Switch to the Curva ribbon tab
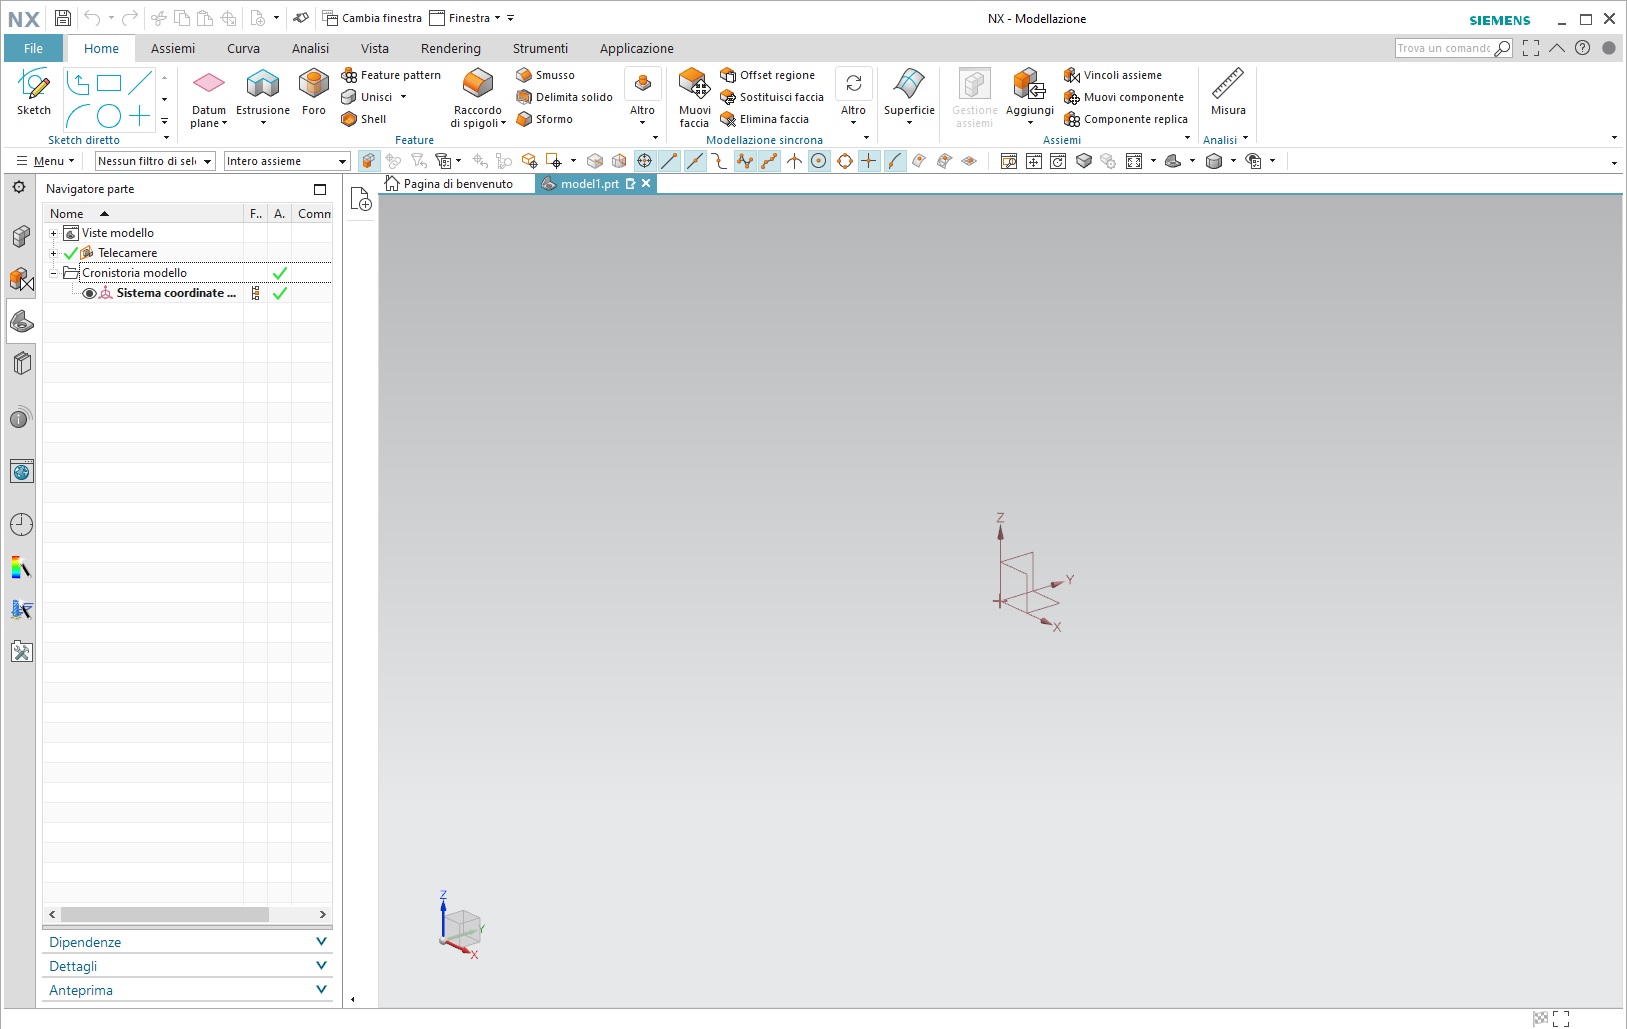 click(x=243, y=48)
